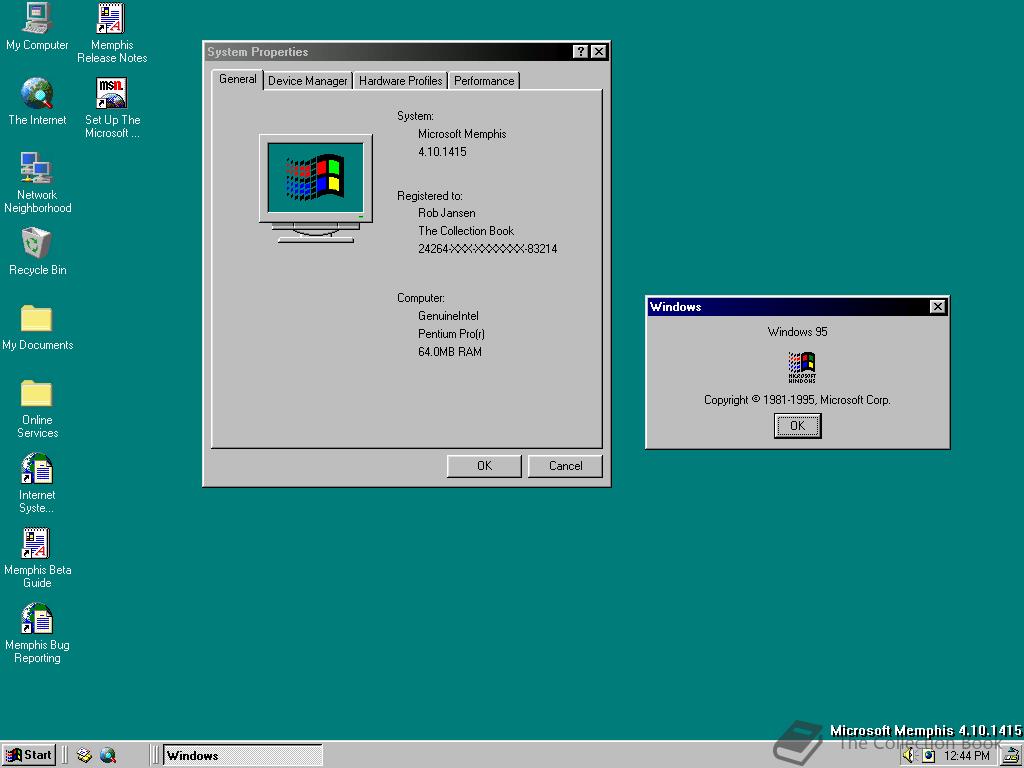Click the product ID starting with 24264
This screenshot has height=768, width=1024.
pos(487,249)
